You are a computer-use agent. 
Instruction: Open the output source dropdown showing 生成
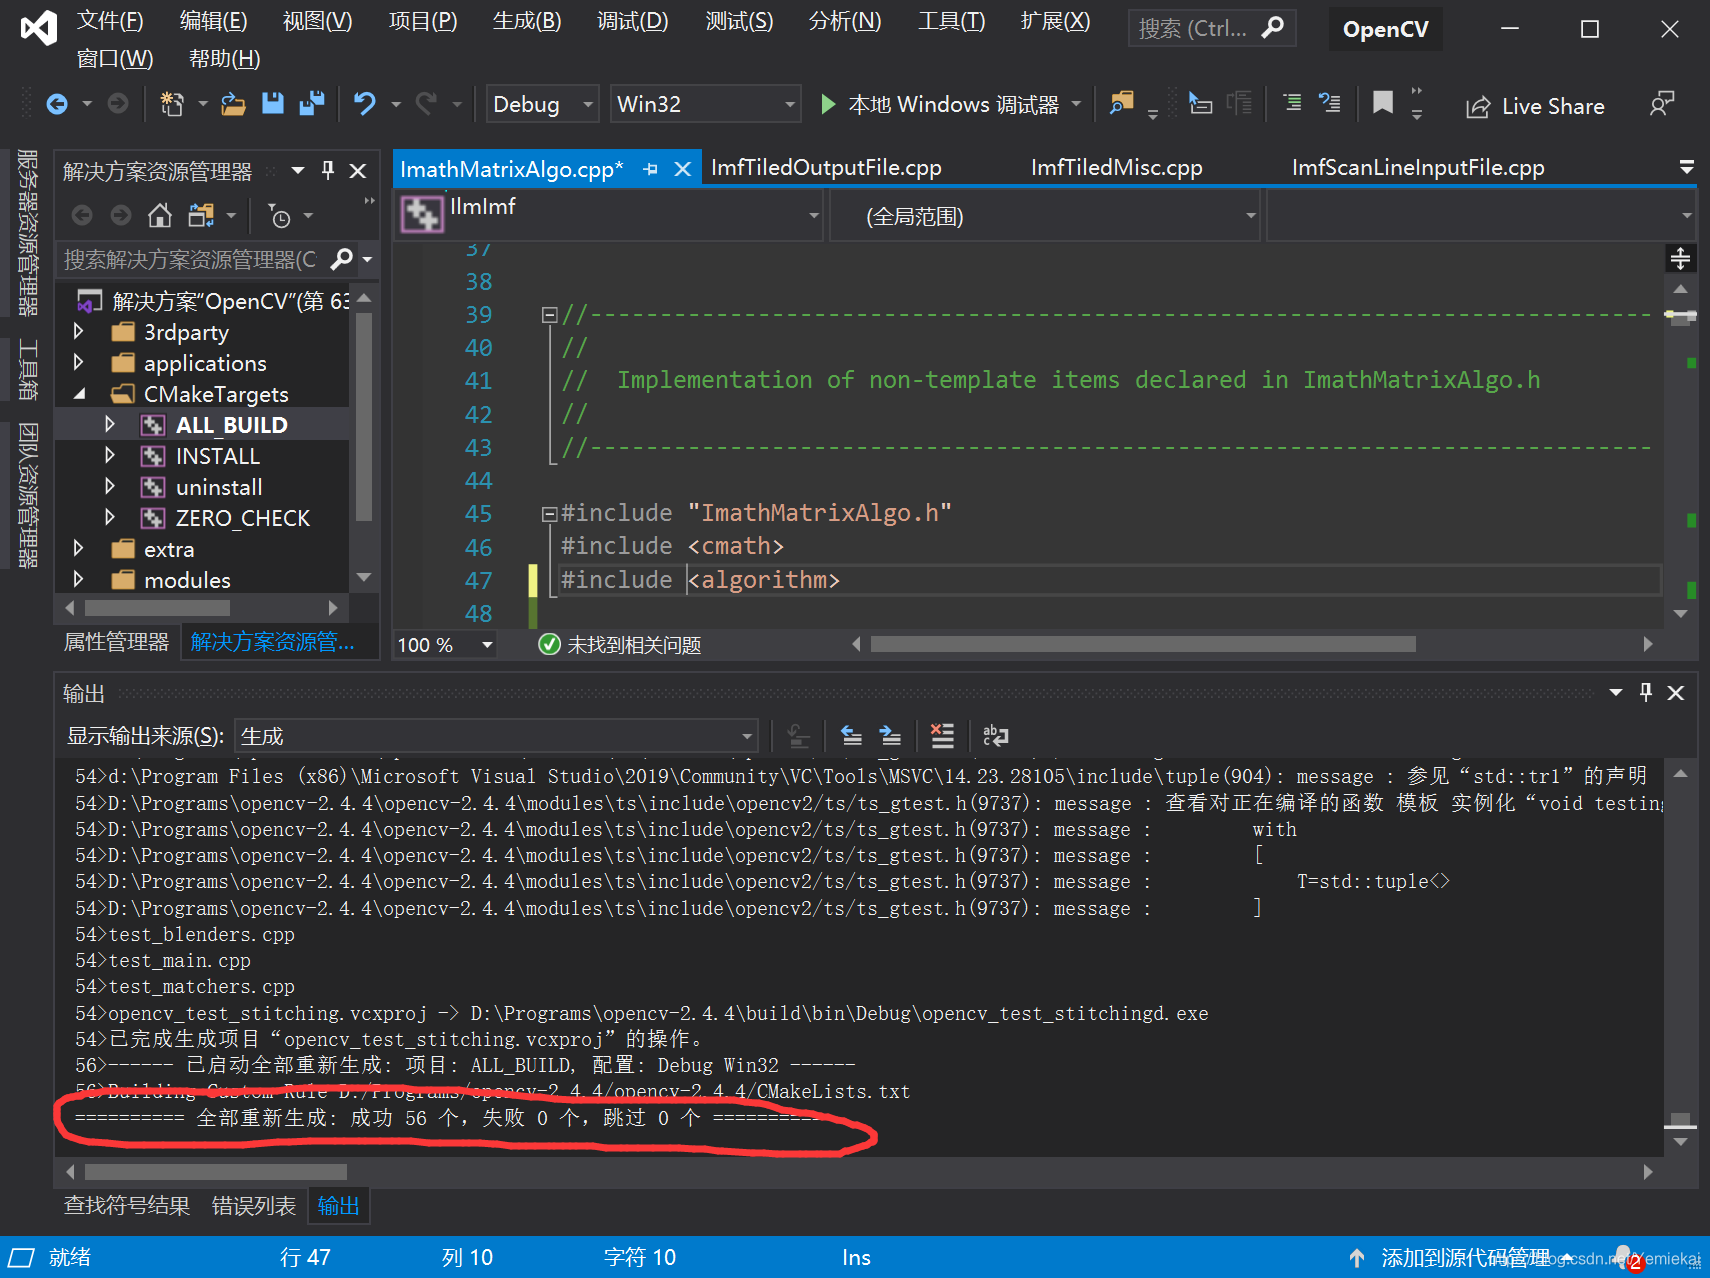point(496,736)
